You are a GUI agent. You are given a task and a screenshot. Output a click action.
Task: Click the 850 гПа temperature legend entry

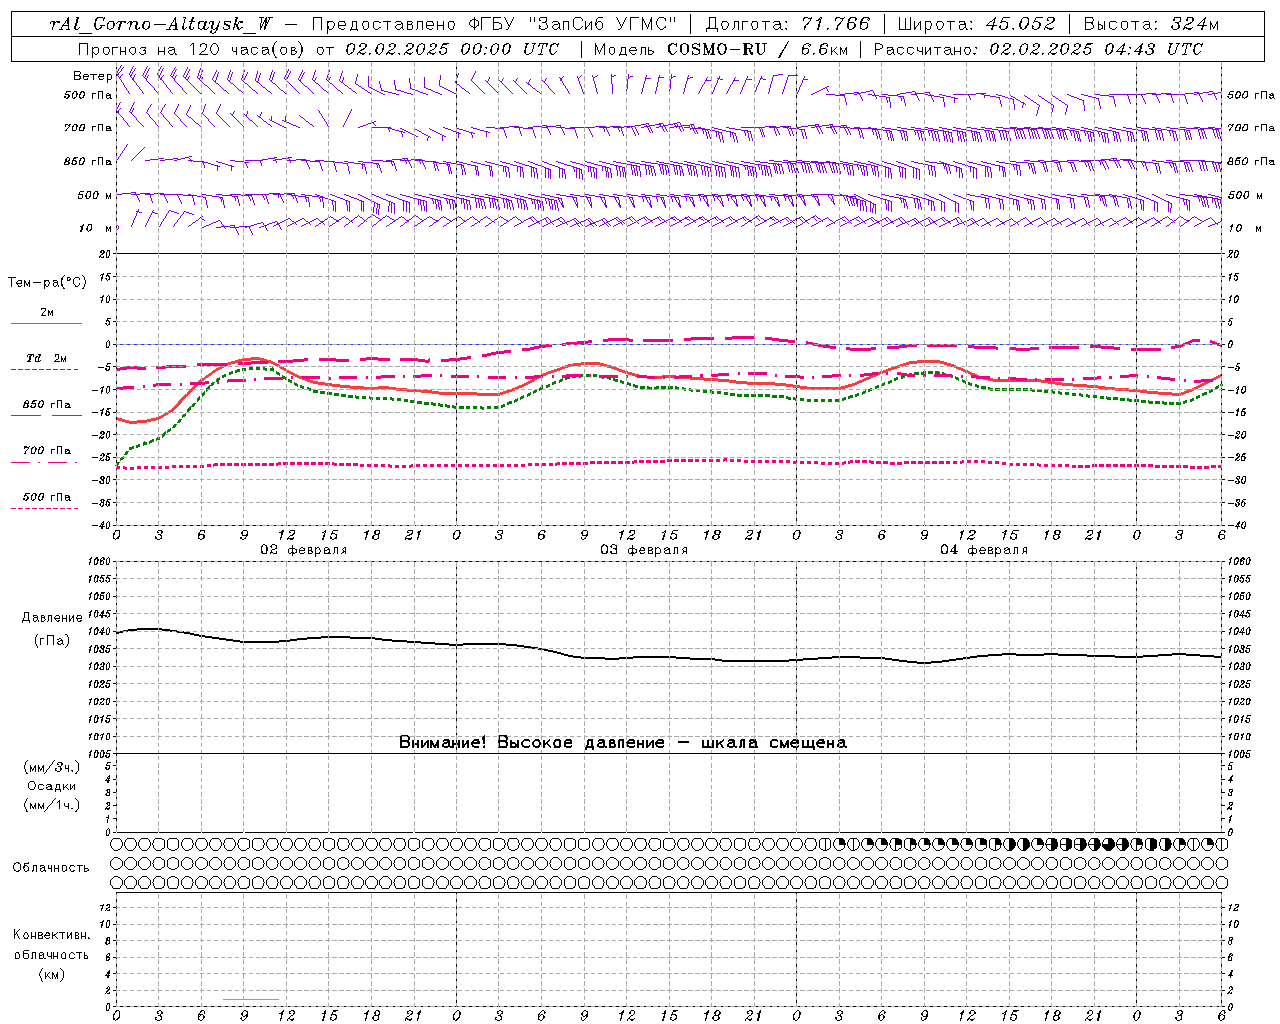[47, 404]
